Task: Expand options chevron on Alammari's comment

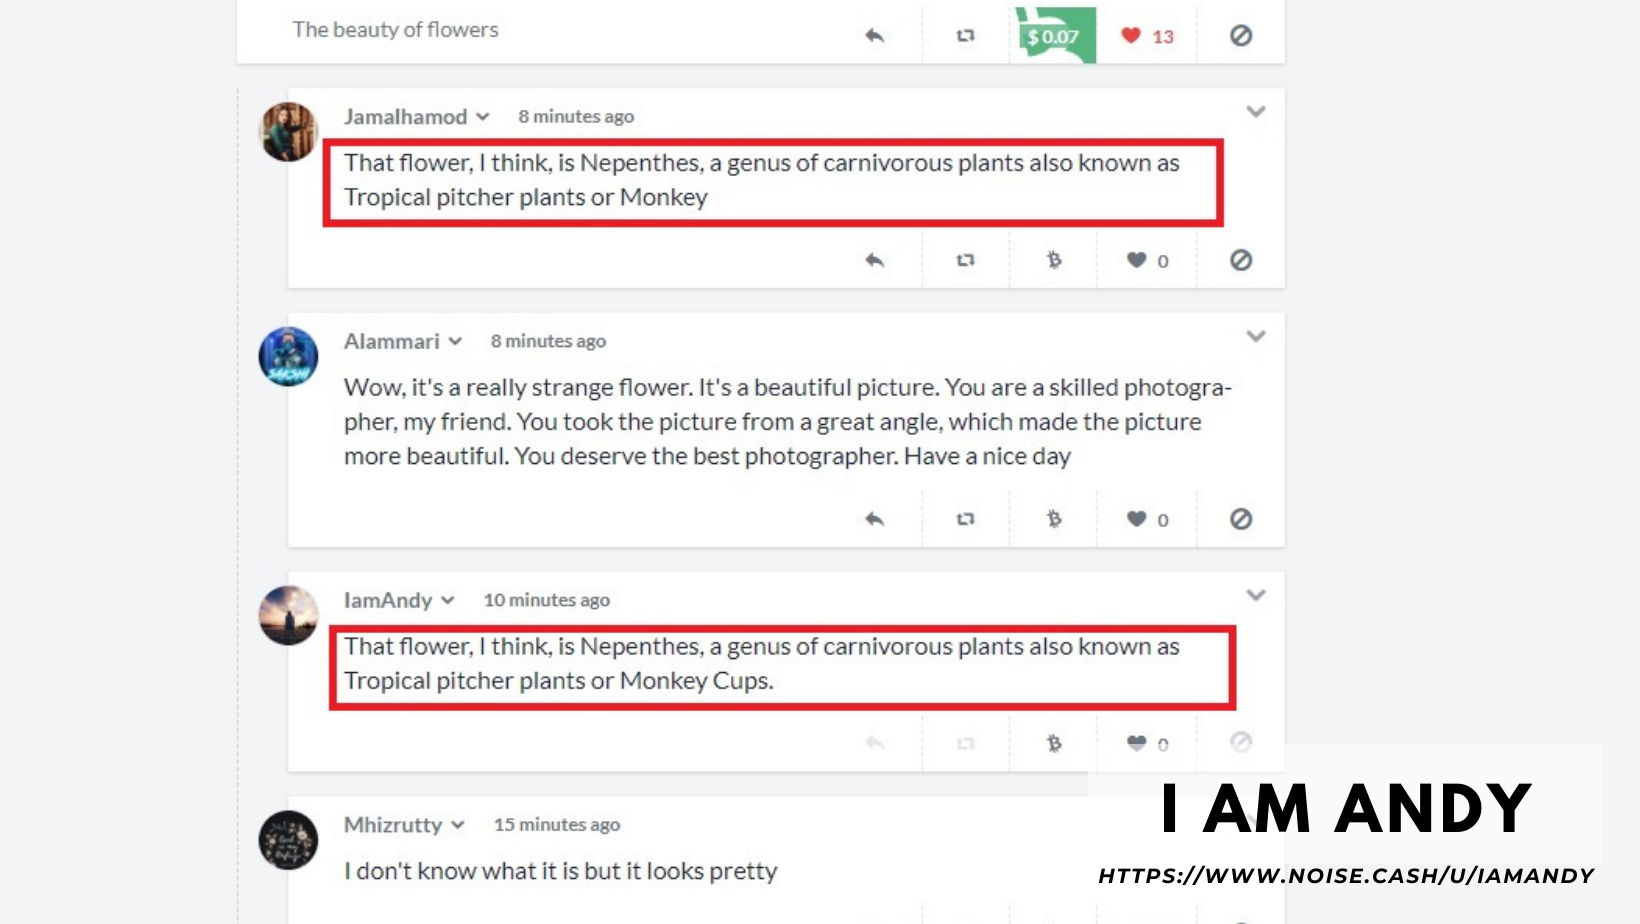Action: click(x=1256, y=336)
